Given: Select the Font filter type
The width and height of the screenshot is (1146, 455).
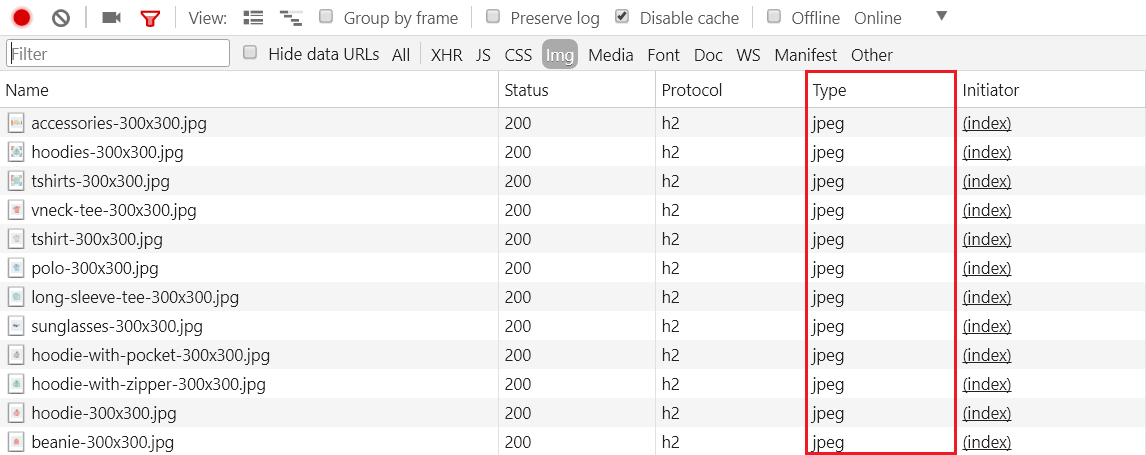Looking at the screenshot, I should (x=663, y=55).
